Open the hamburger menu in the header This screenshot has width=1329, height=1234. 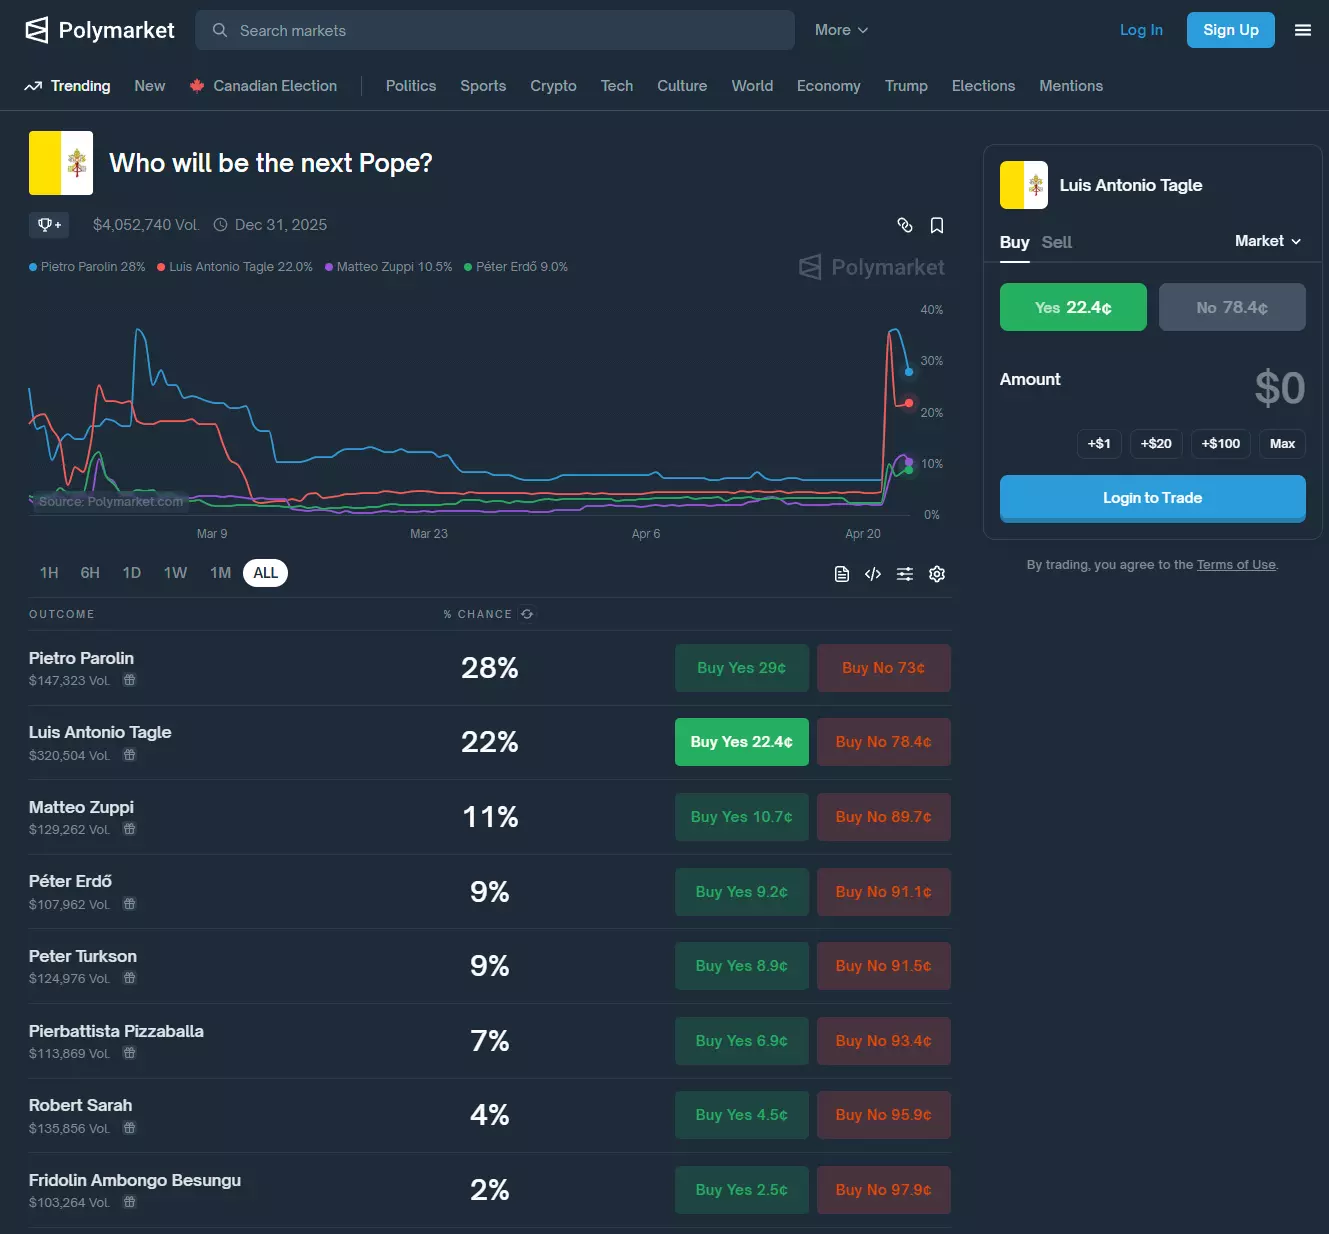[1303, 30]
